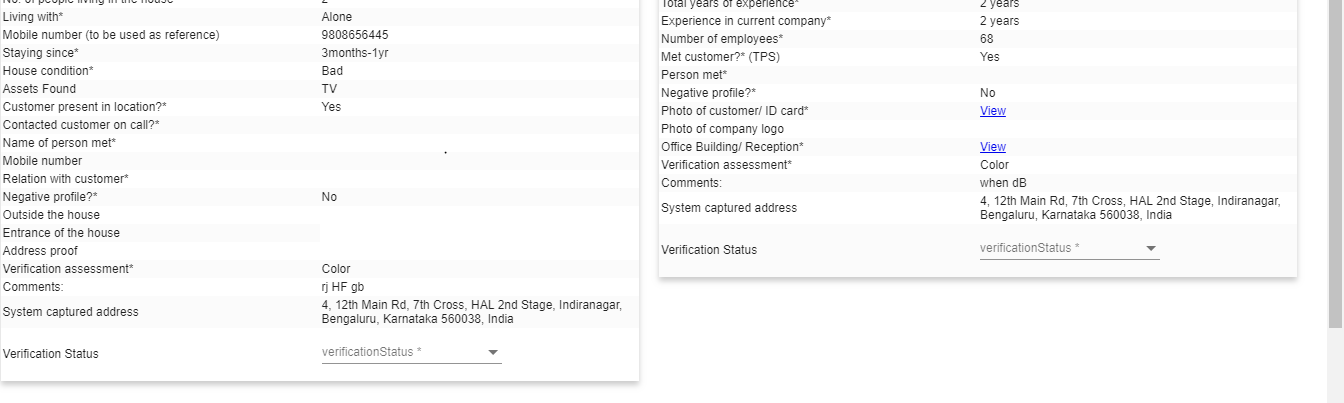Expand Verification Status dropdown arrow under house details
This screenshot has height=403, width=1344.
[x=492, y=352]
